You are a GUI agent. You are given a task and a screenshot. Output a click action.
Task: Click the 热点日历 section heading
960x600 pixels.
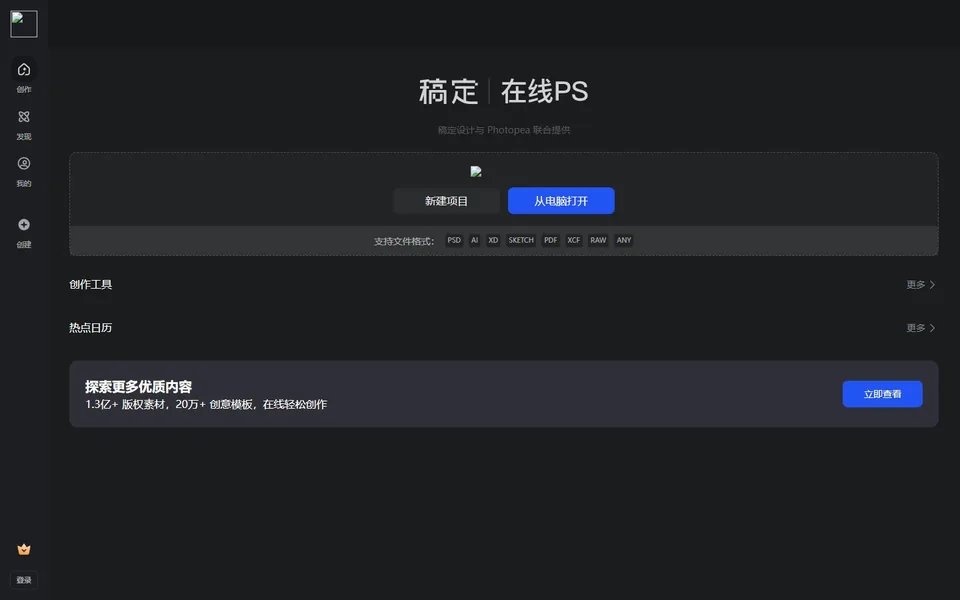tap(91, 328)
